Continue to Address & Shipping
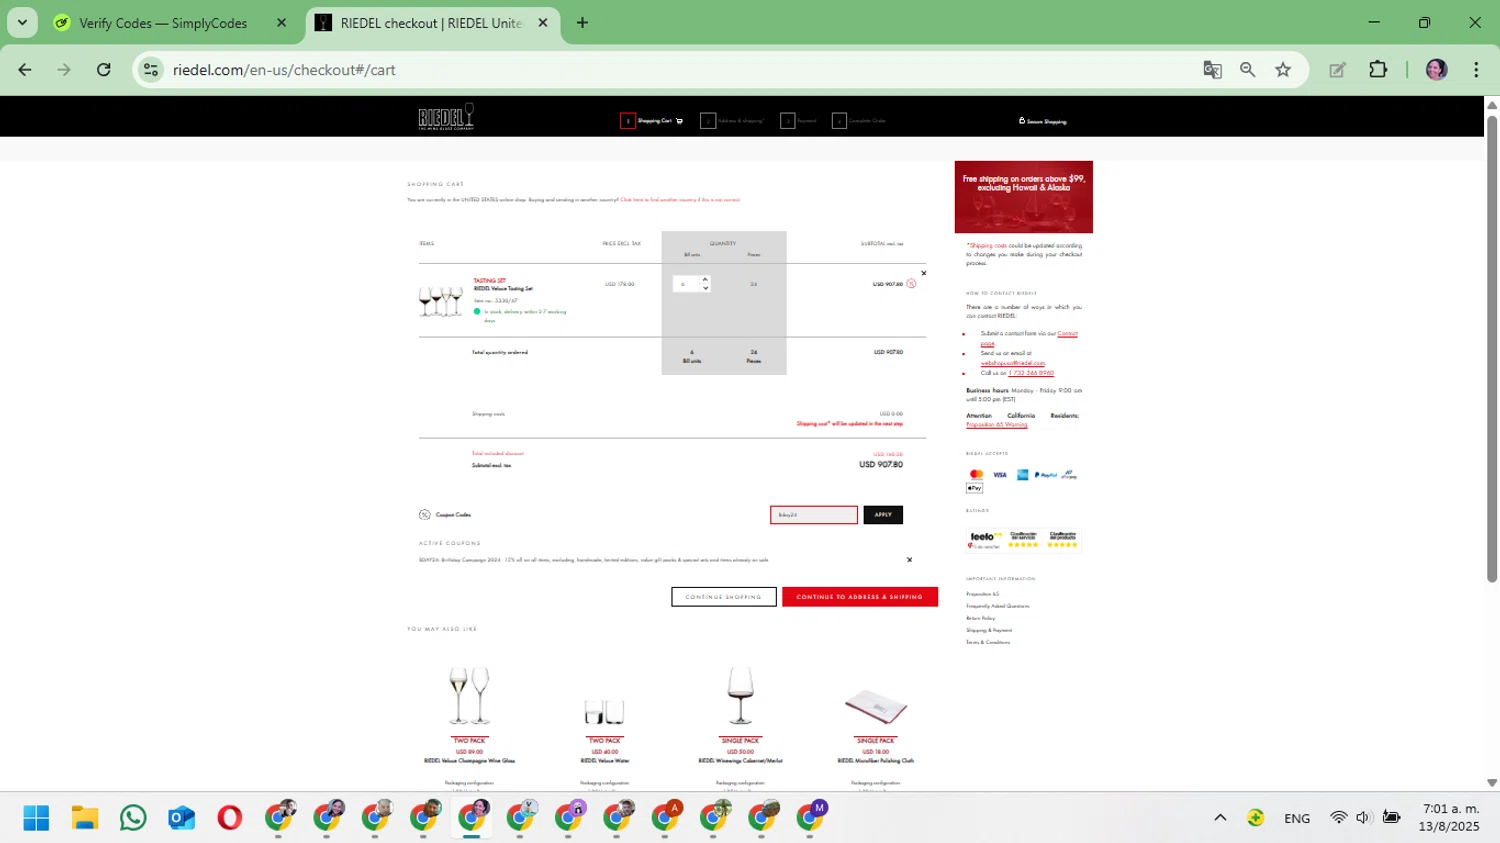The image size is (1500, 843). (x=860, y=597)
